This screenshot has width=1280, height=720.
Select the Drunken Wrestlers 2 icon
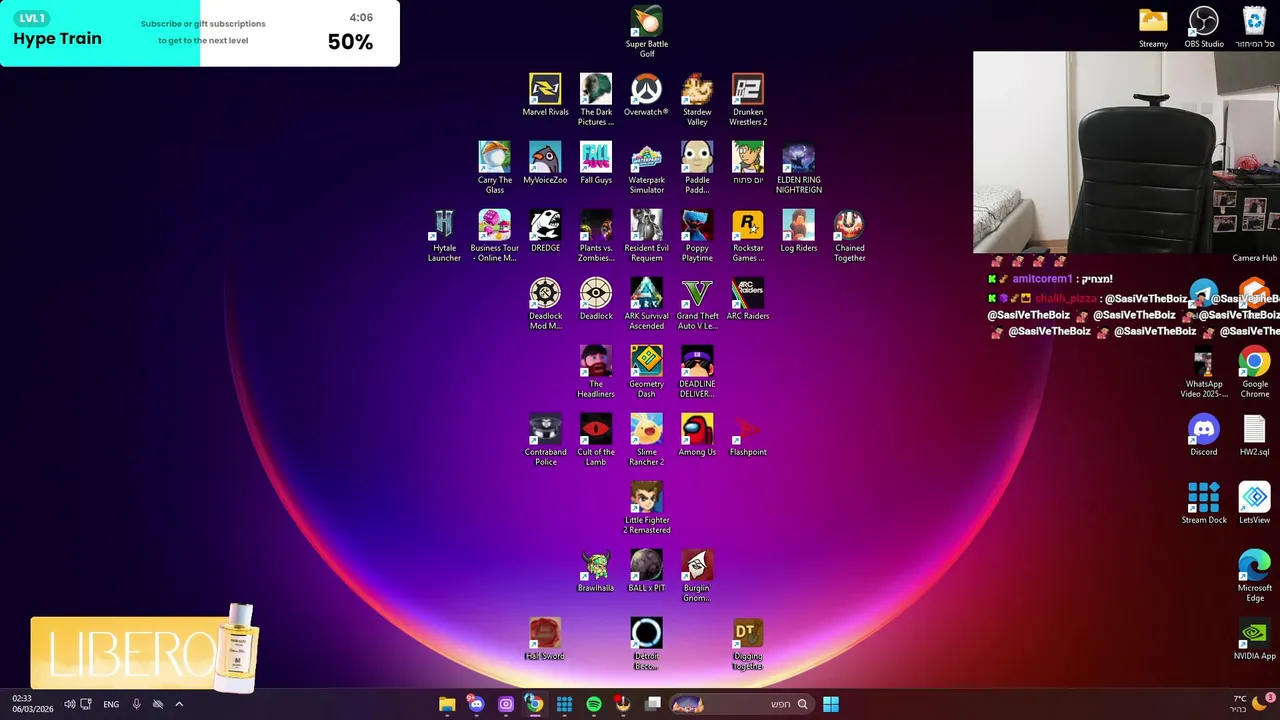point(748,99)
